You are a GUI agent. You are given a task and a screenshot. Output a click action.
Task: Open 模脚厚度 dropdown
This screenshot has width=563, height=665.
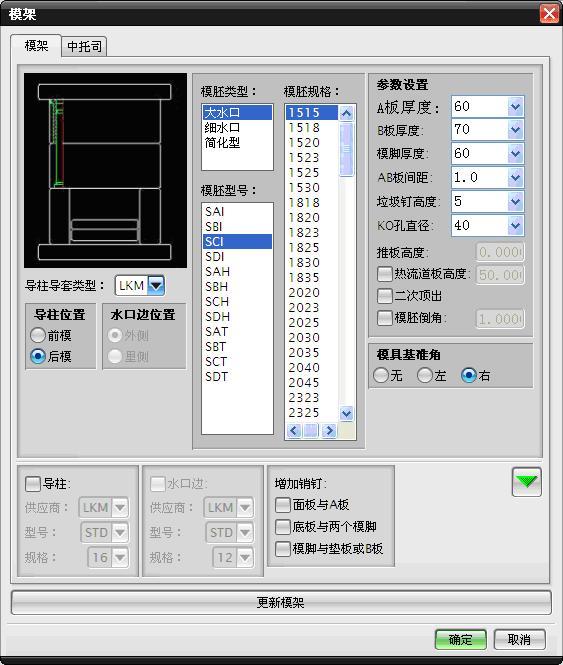[515, 153]
